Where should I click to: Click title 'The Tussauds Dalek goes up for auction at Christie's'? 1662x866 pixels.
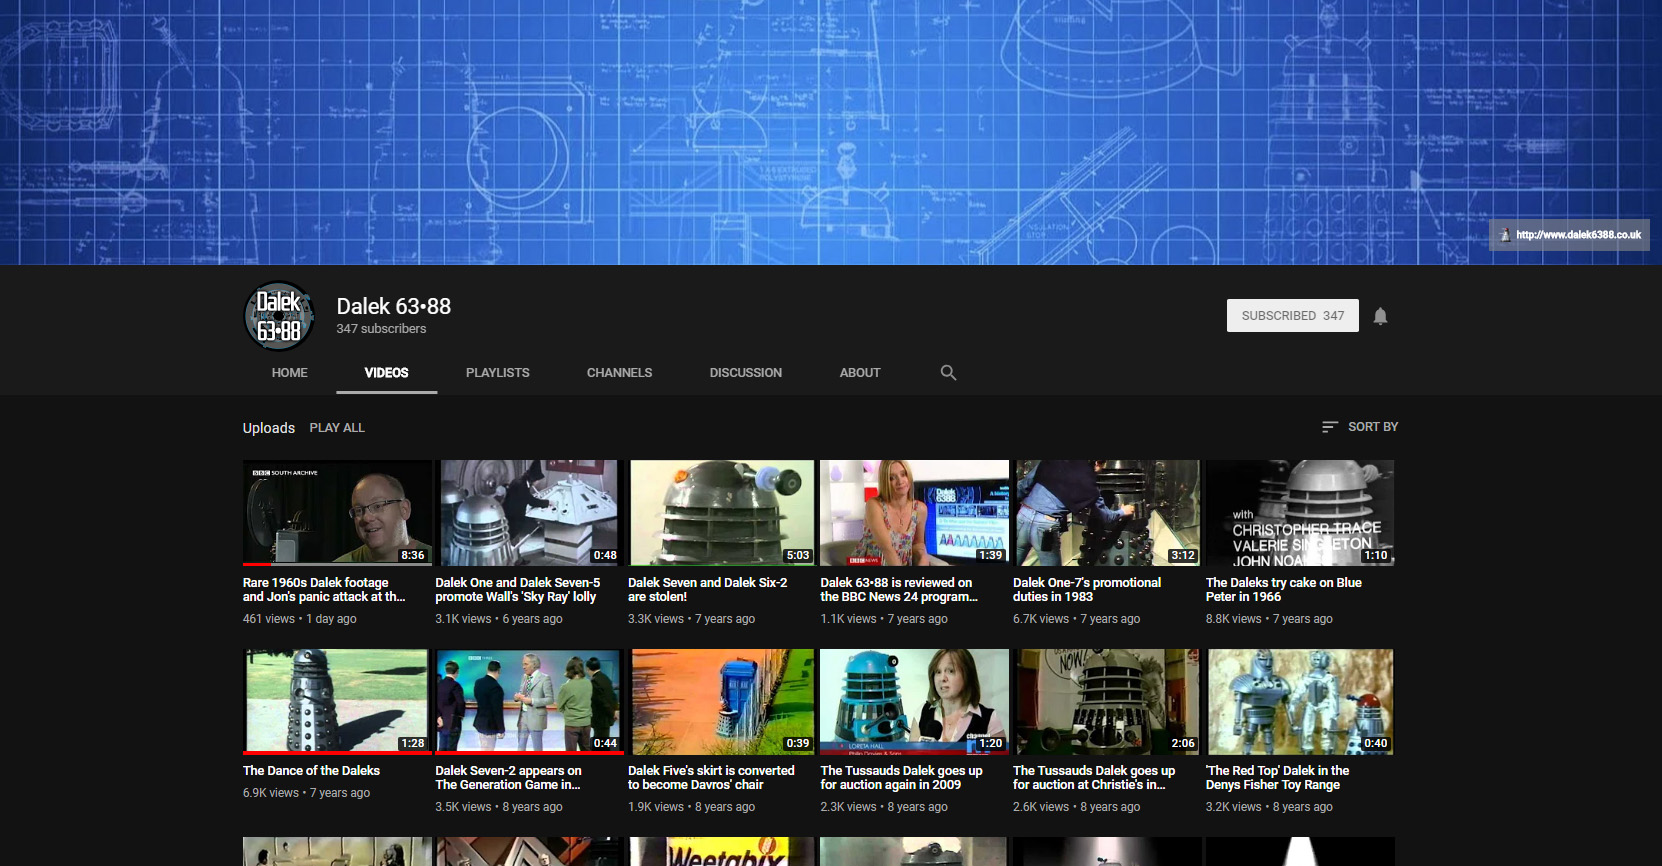(1094, 778)
